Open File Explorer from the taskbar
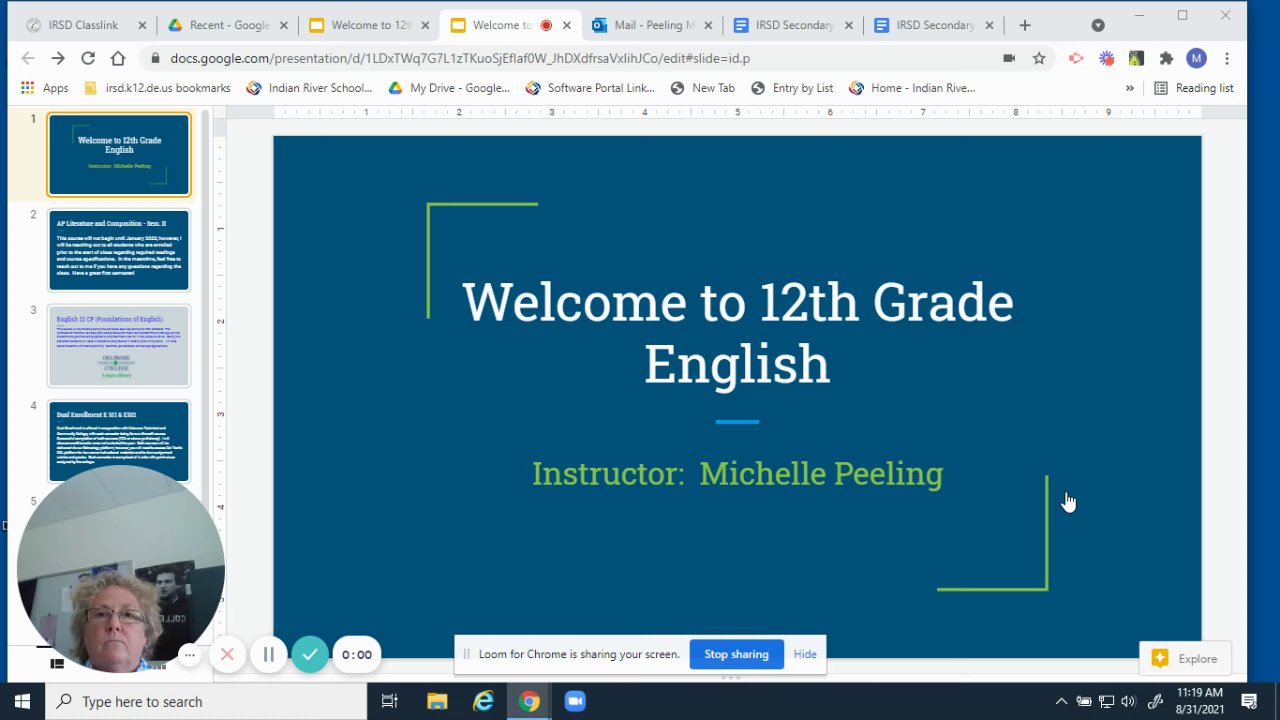 tap(437, 701)
